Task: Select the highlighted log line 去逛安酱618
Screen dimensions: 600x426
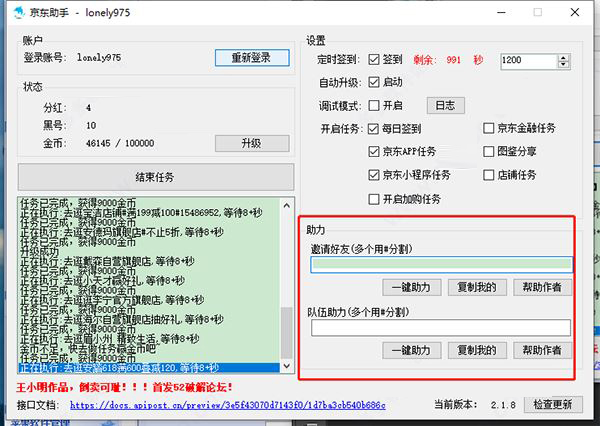Action: 149,368
